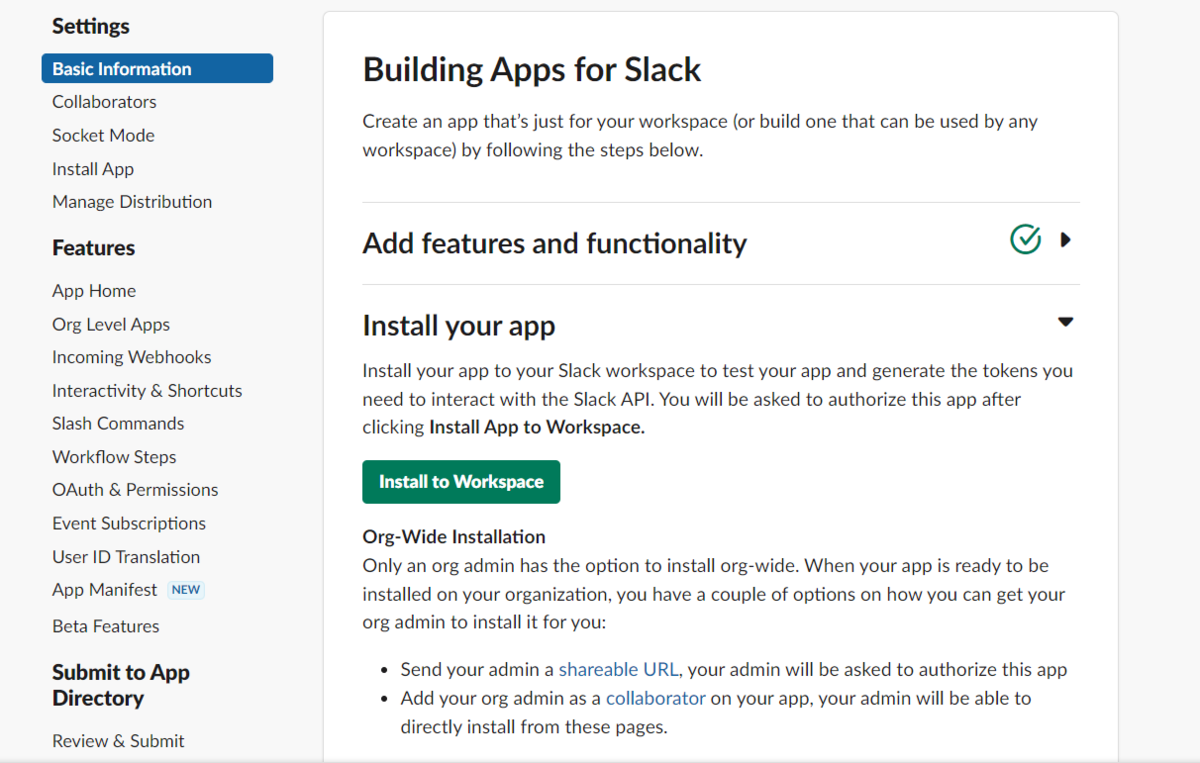The width and height of the screenshot is (1200, 763).
Task: Follow the collaborator link
Action: pos(655,698)
